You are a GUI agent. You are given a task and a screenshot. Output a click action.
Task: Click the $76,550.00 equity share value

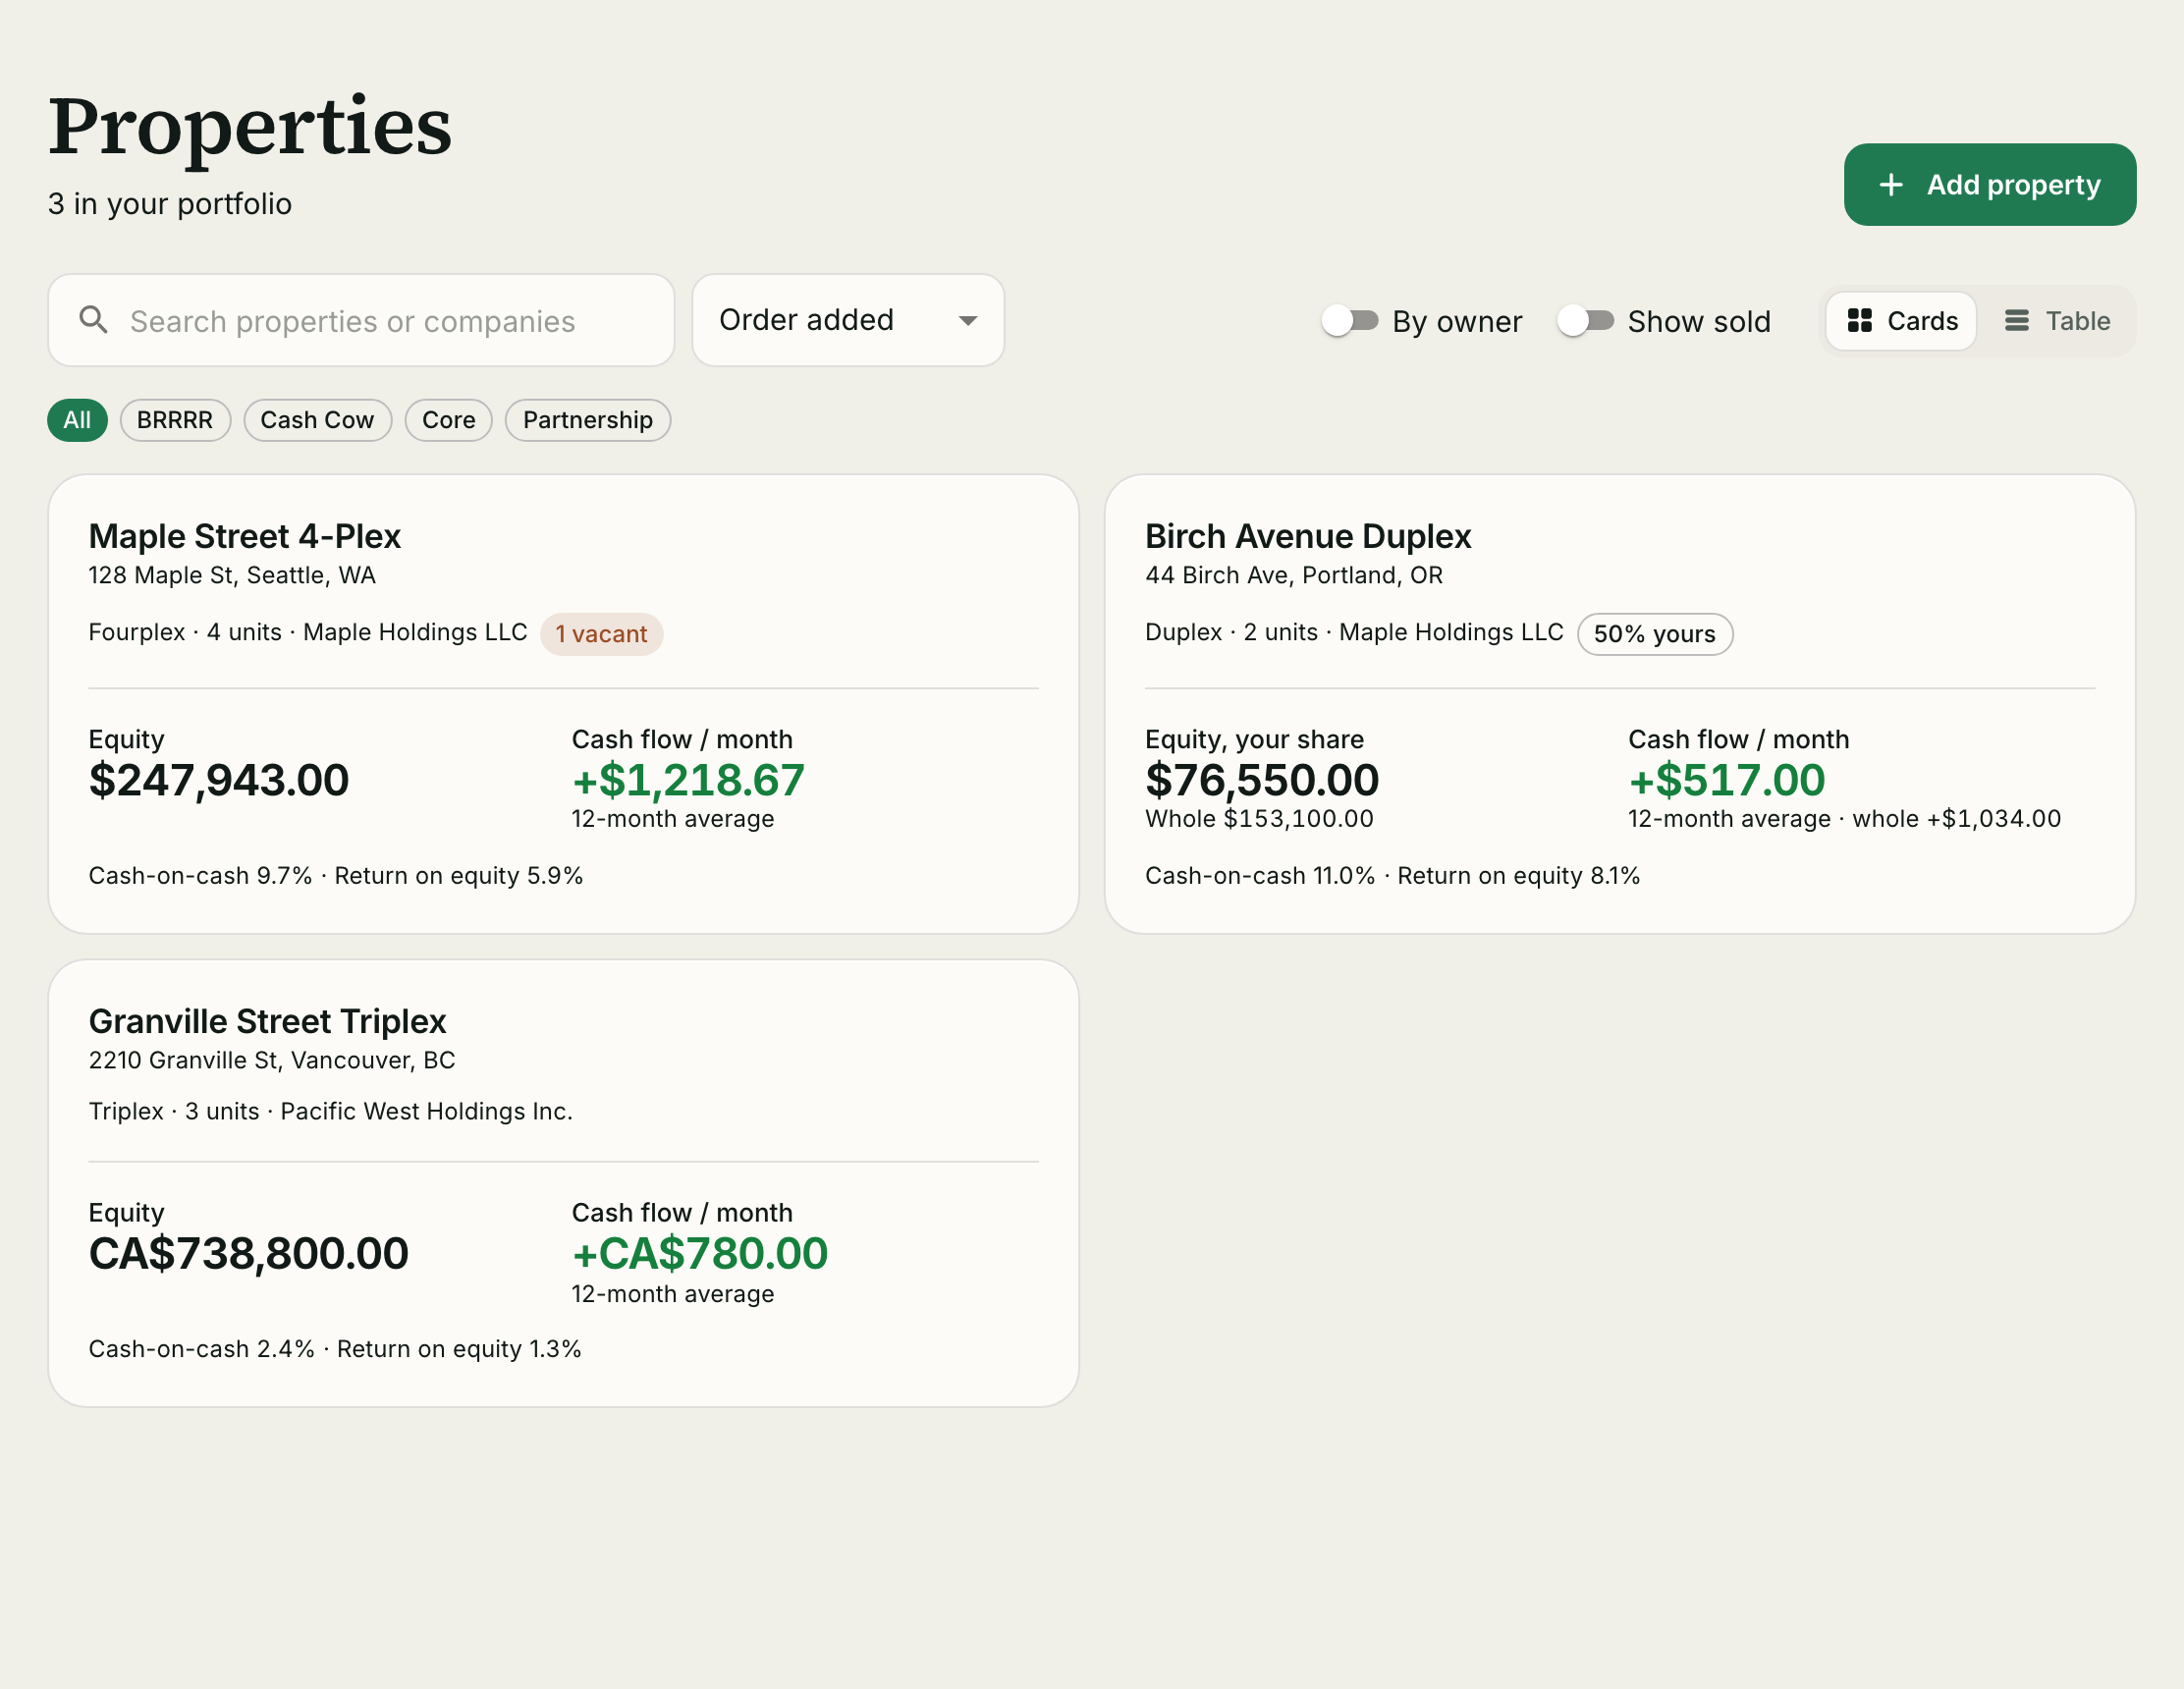1262,780
